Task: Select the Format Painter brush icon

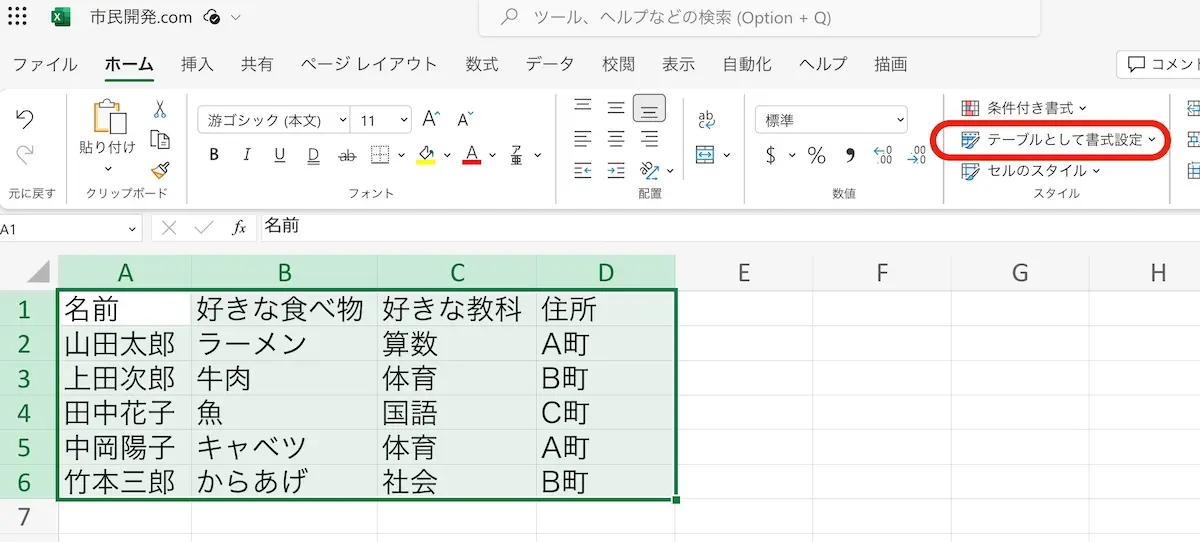Action: (160, 171)
